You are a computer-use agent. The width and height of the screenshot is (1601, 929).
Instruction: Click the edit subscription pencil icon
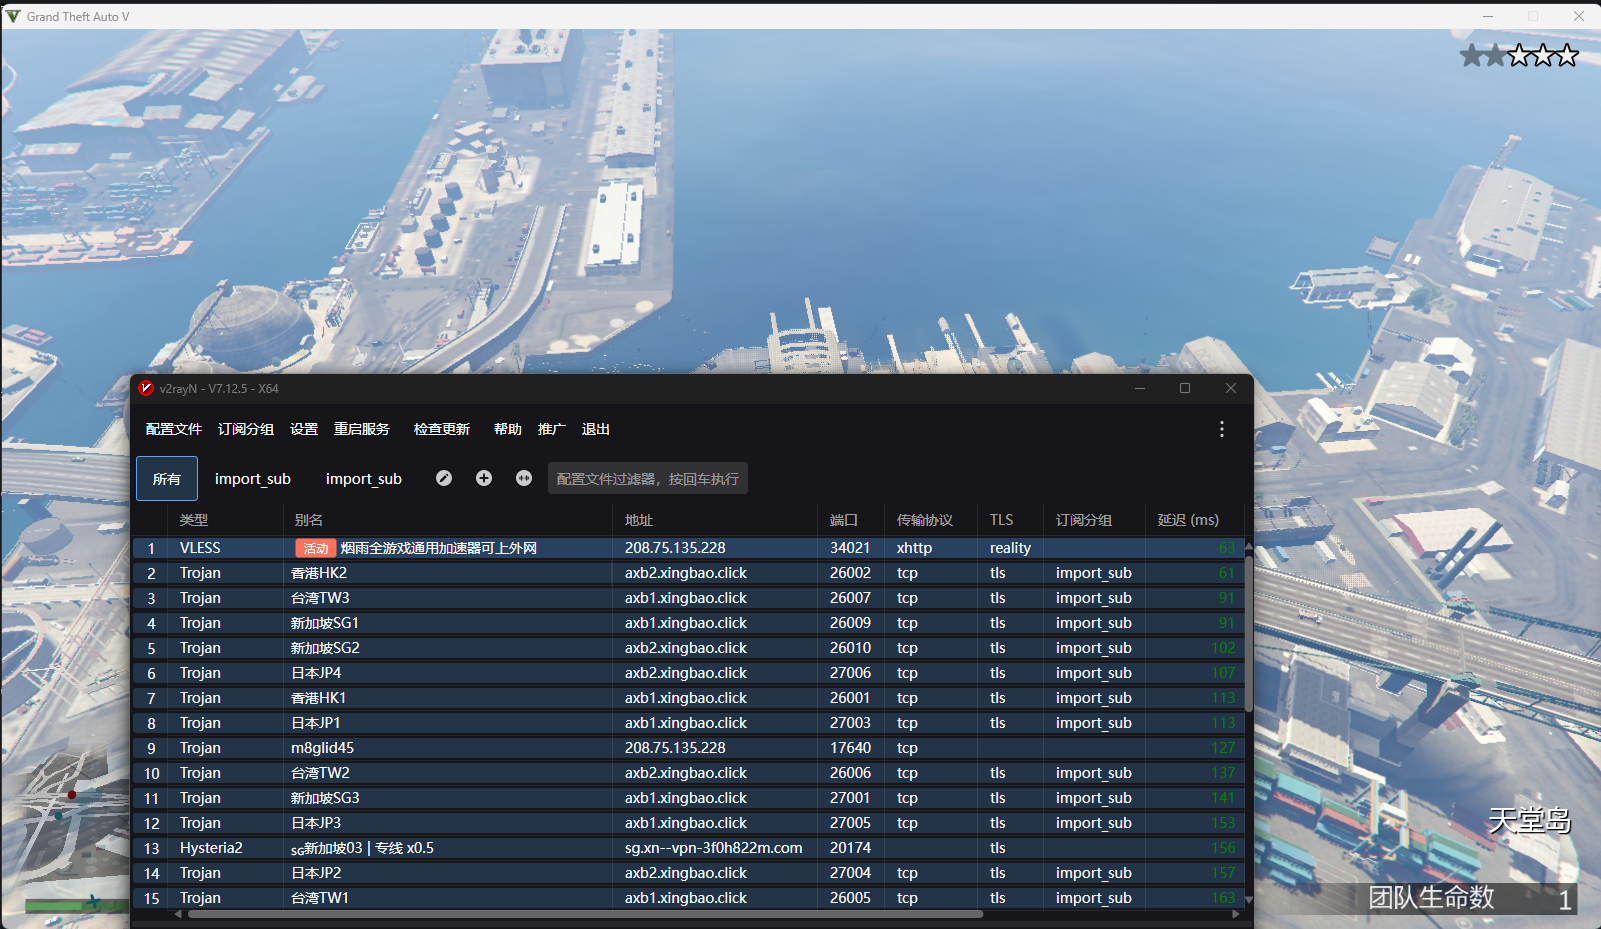[444, 478]
